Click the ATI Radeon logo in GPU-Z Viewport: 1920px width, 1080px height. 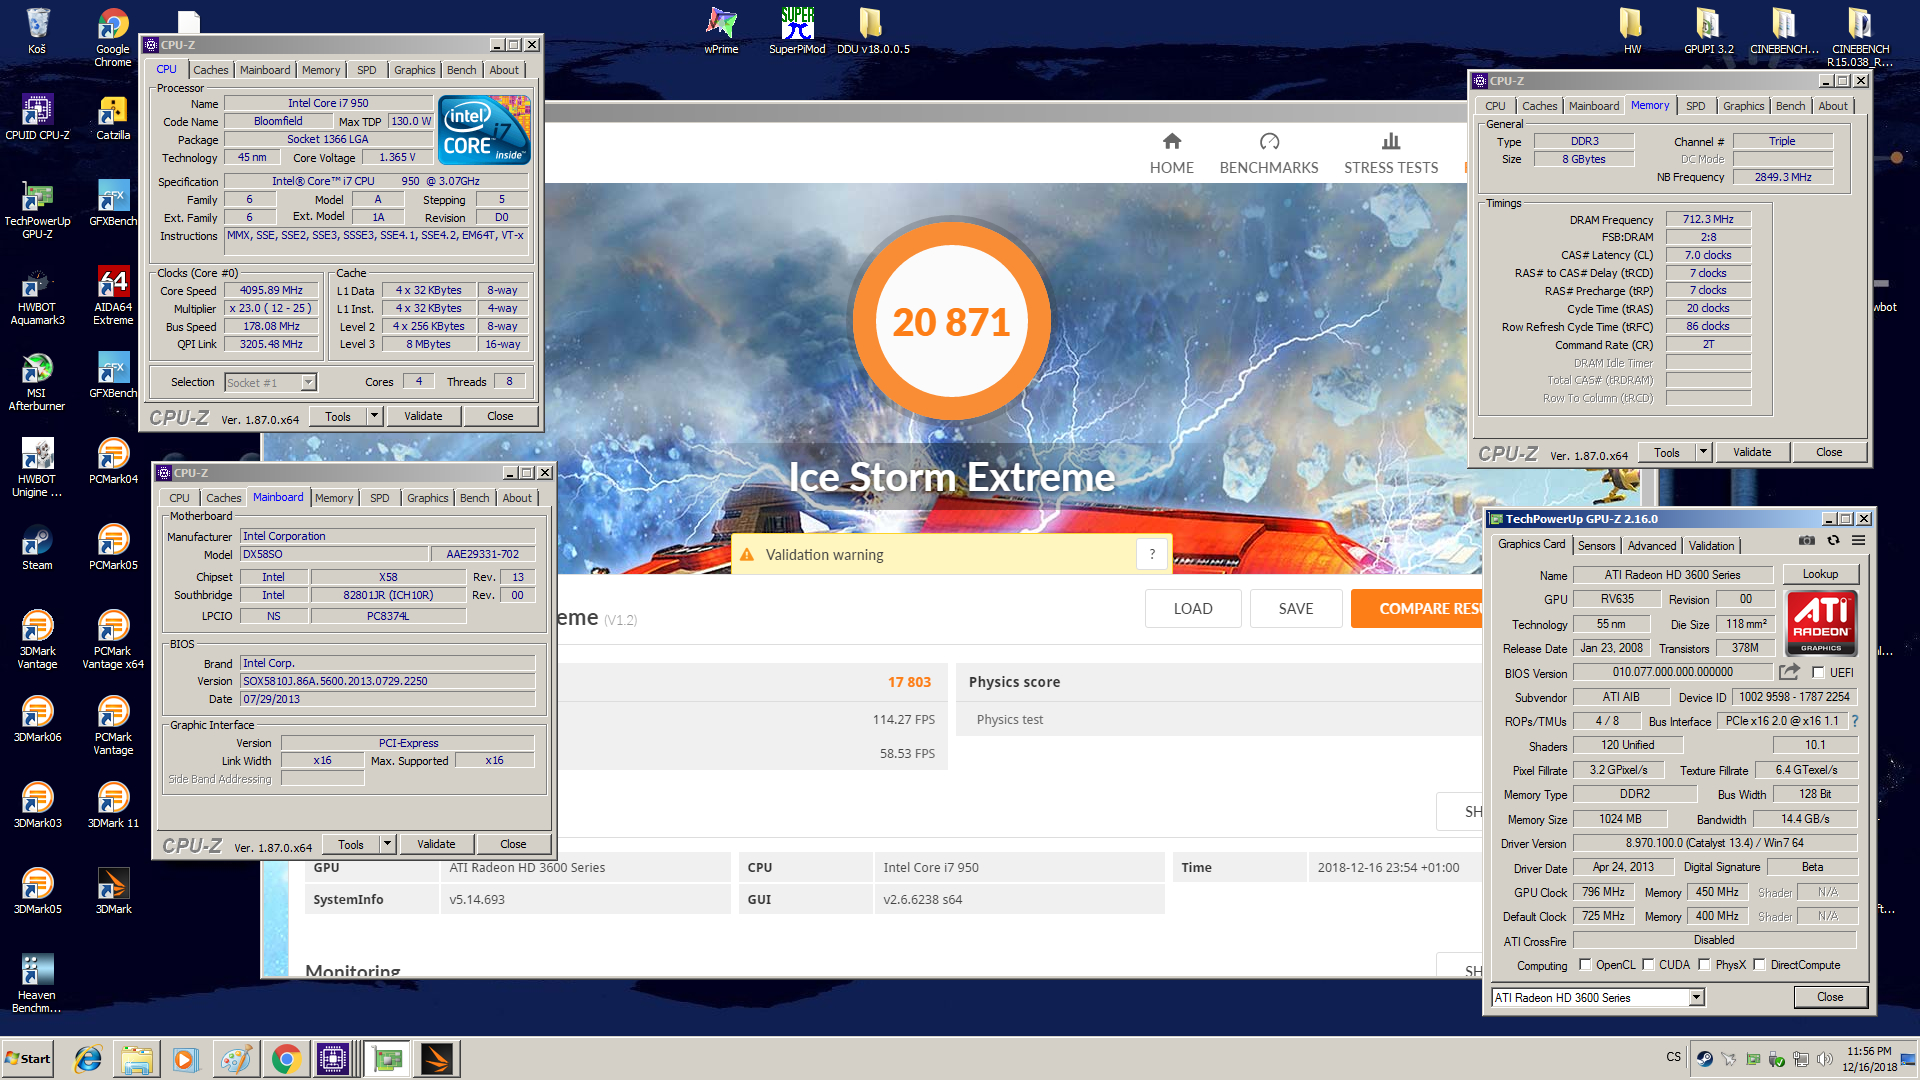[x=1821, y=622]
